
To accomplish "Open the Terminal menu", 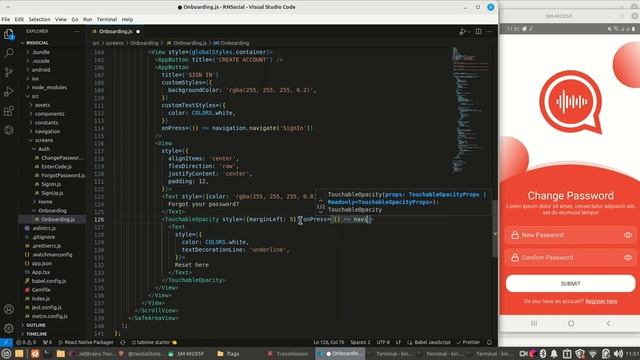I will [107, 19].
